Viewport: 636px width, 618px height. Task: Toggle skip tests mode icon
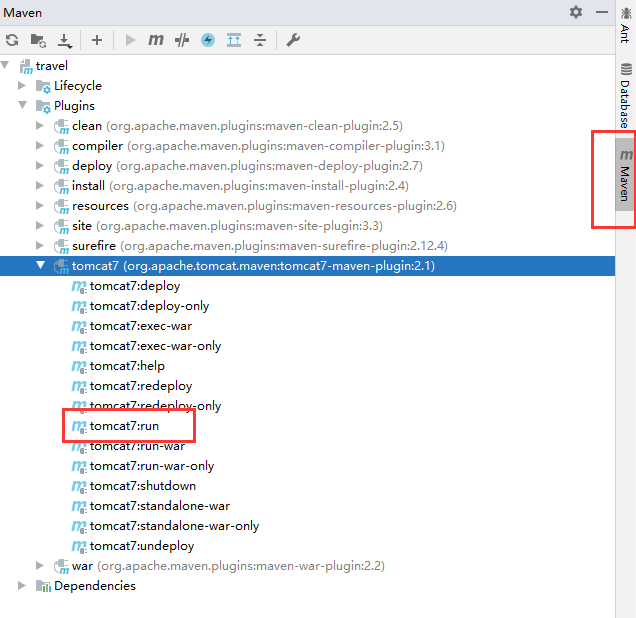(x=182, y=40)
